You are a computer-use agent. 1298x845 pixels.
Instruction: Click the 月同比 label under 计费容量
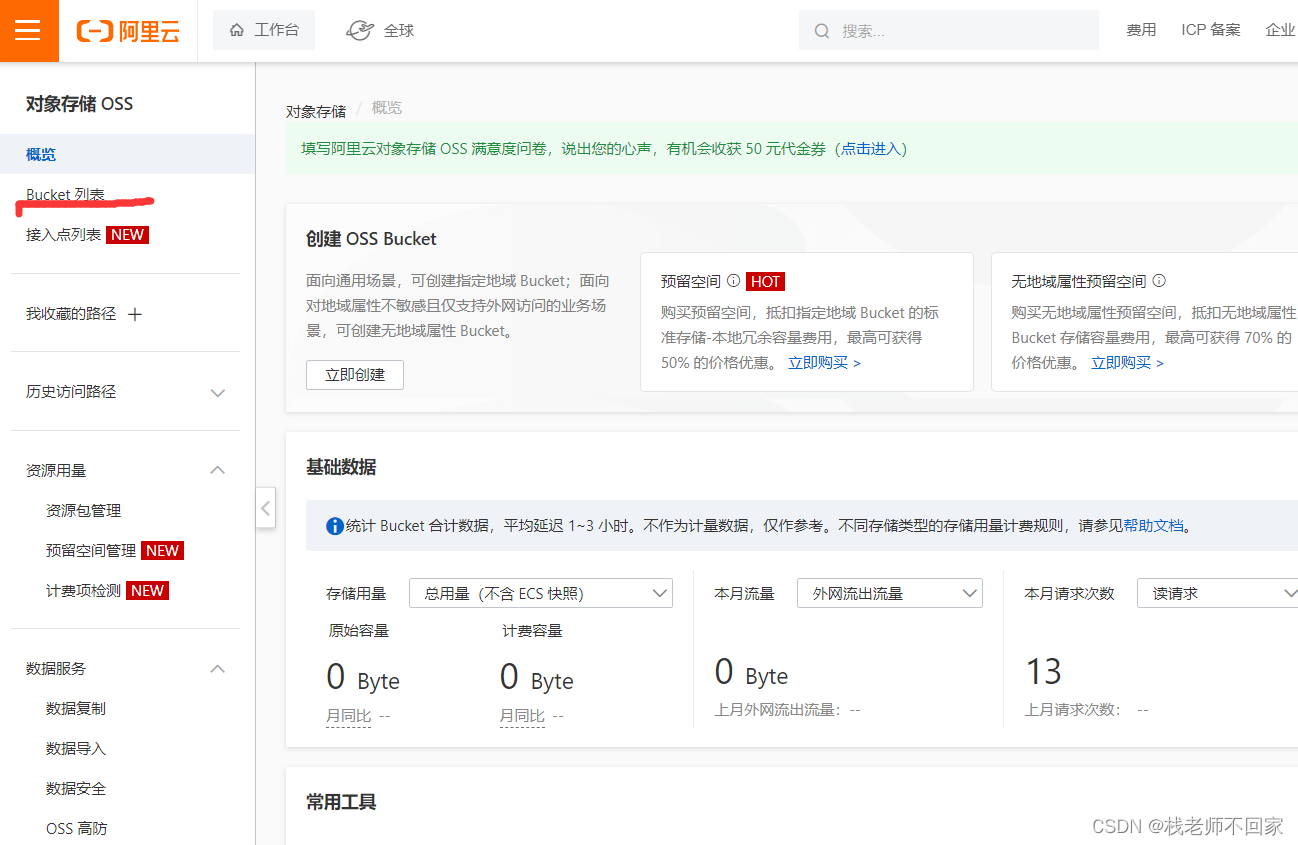tap(522, 716)
